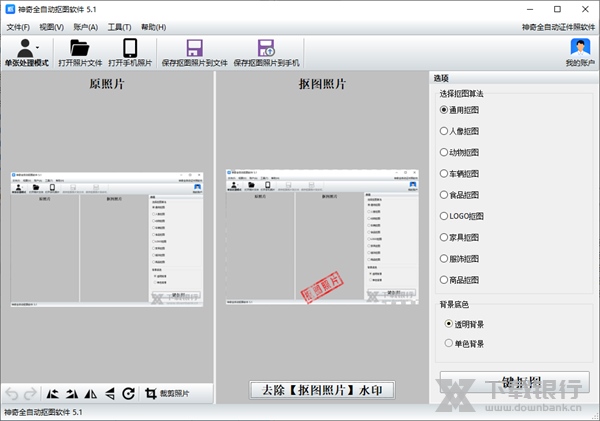The width and height of the screenshot is (600, 421).
Task: Click the 裁剪照片 crop tool
Action: (x=167, y=394)
